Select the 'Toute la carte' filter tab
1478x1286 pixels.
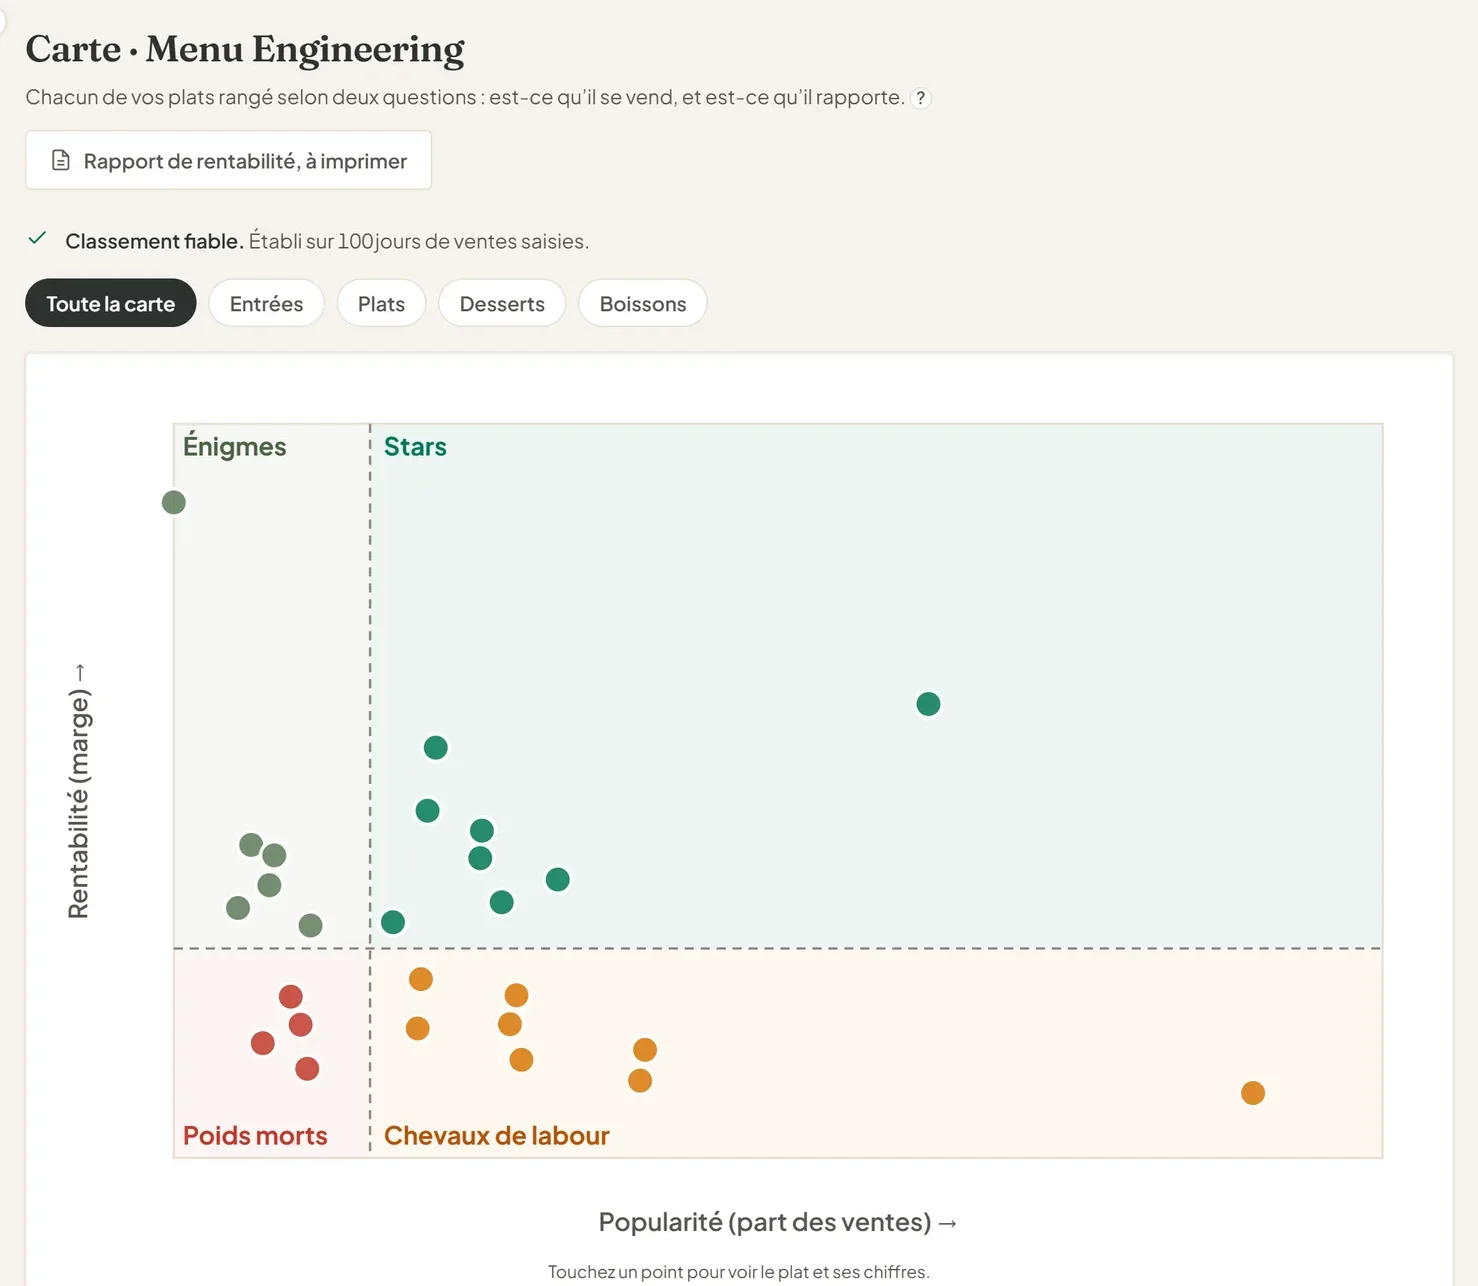(111, 303)
